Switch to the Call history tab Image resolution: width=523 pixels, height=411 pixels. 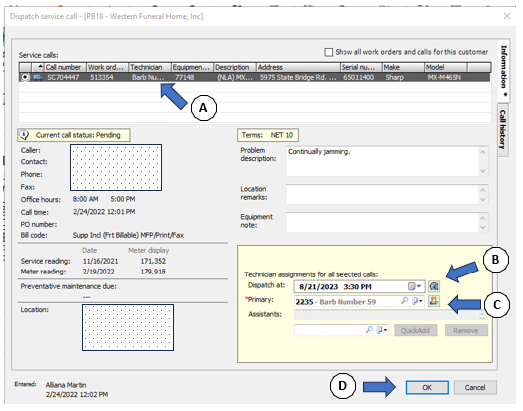pyautogui.click(x=503, y=129)
